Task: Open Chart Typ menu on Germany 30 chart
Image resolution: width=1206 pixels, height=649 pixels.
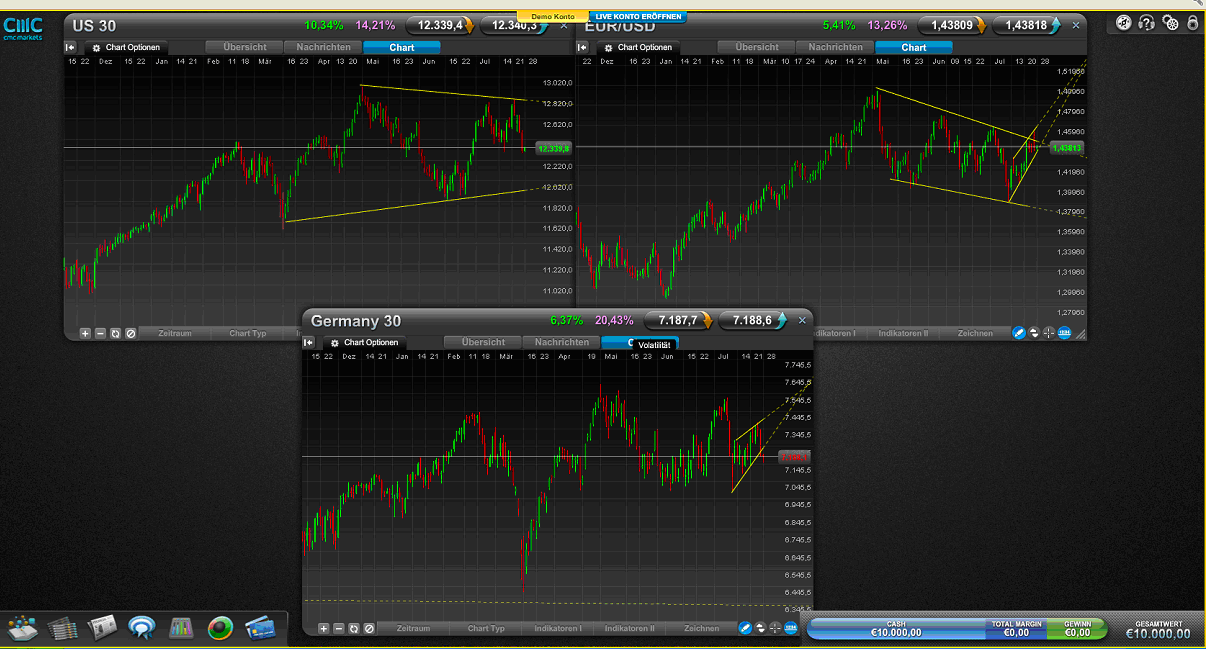Action: (x=486, y=628)
